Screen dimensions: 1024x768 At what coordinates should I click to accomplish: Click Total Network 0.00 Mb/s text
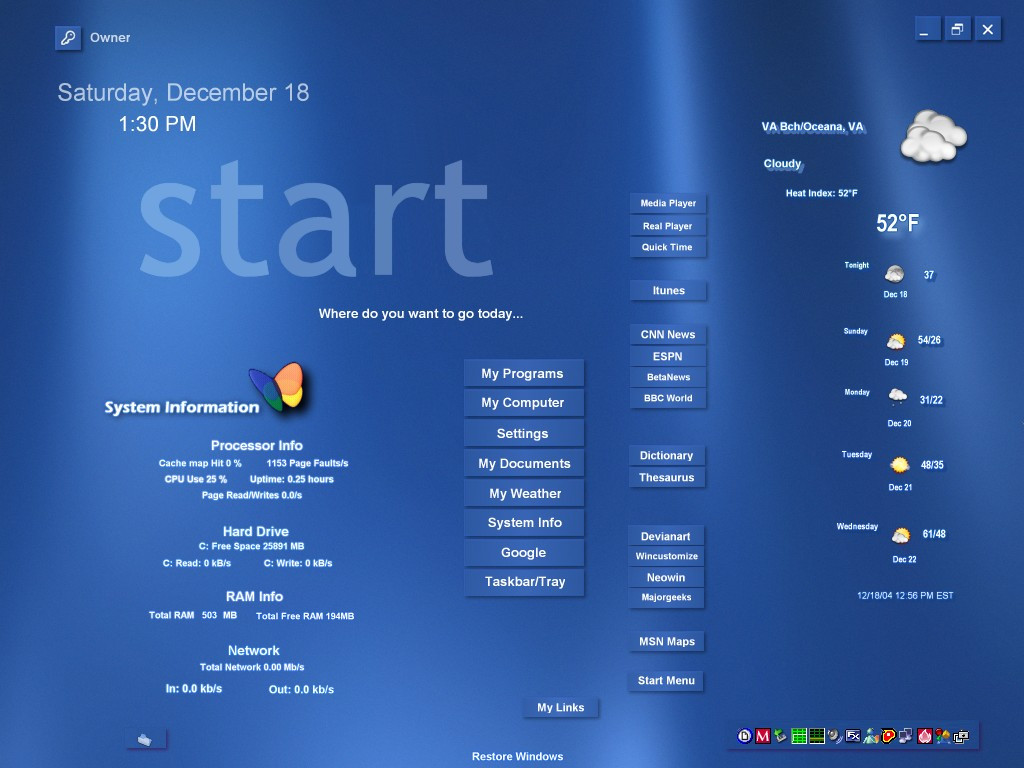point(252,667)
